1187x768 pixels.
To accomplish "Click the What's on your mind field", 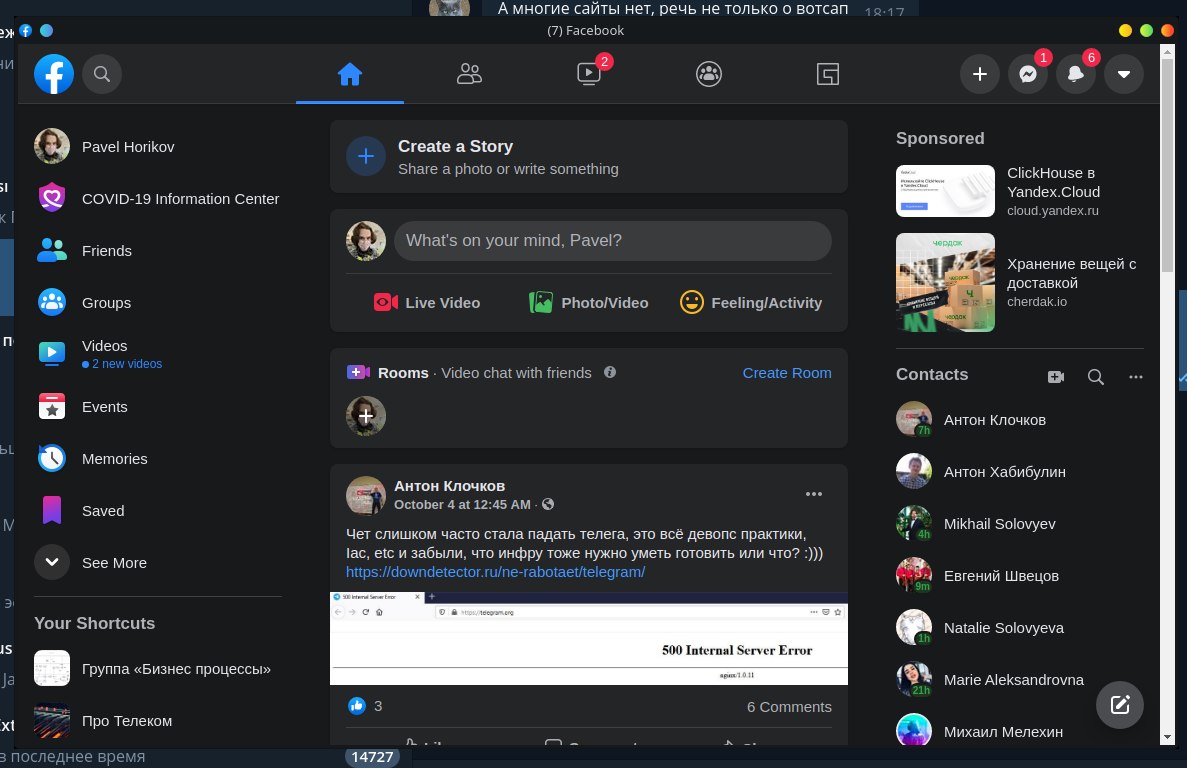I will [612, 241].
